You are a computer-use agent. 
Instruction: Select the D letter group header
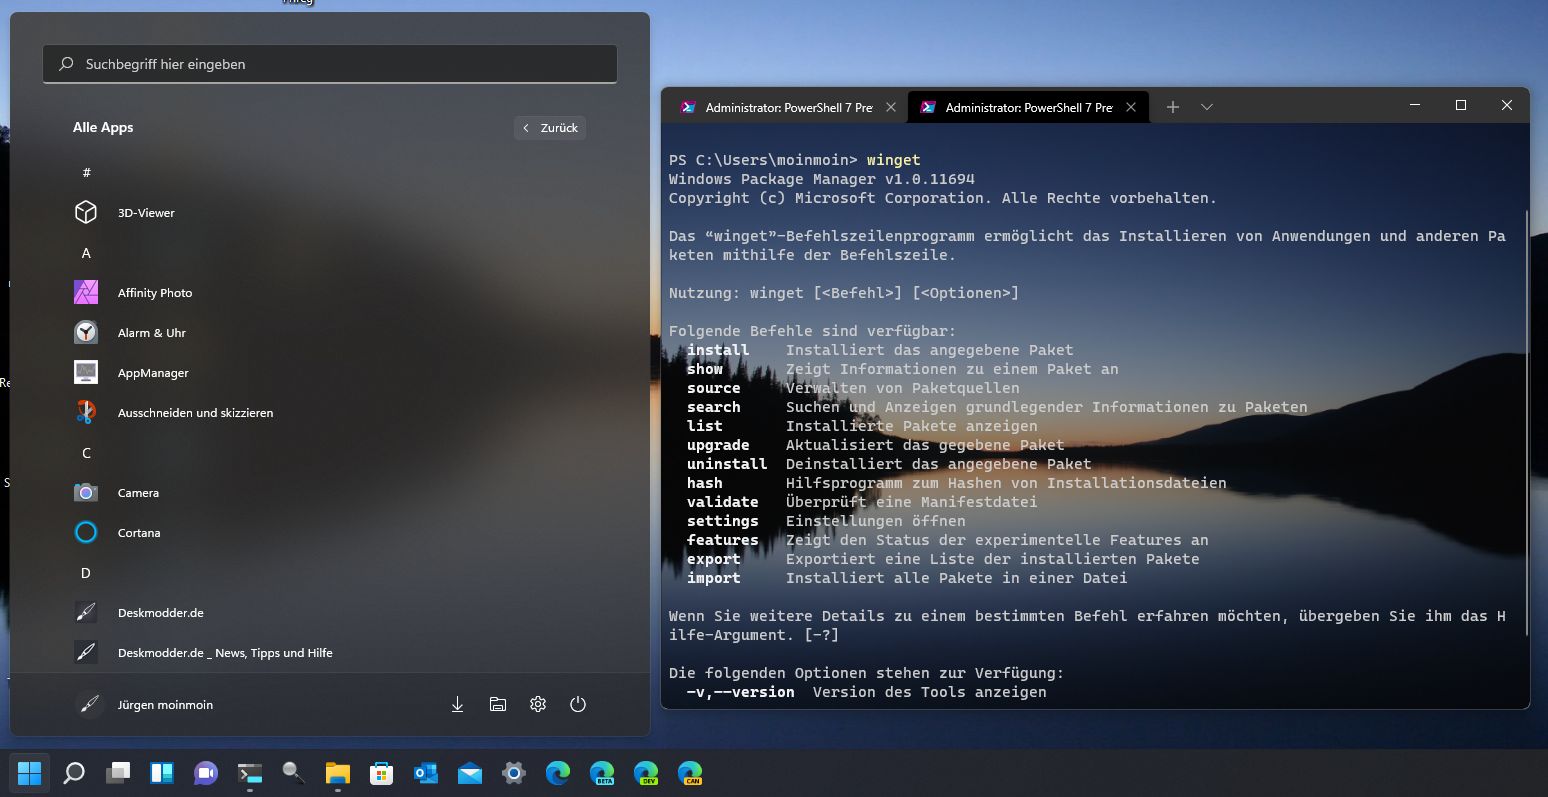86,573
